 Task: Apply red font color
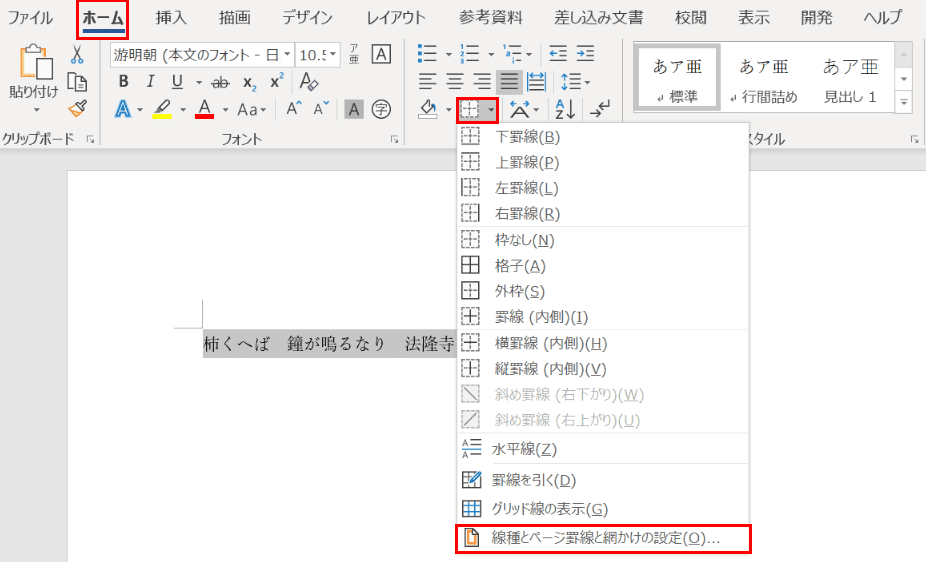point(205,109)
